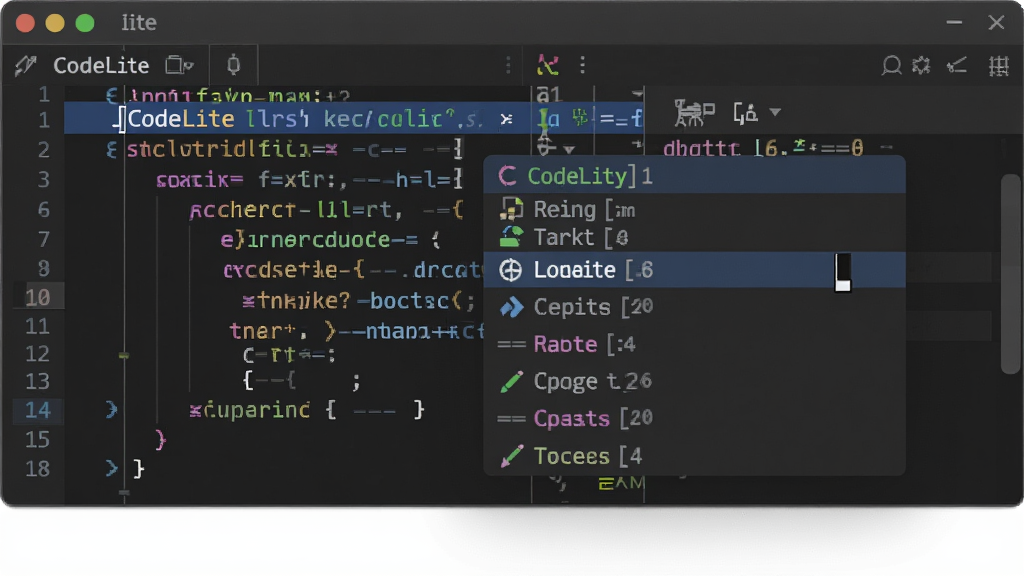Click the pencil icon beside Tocees
The height and width of the screenshot is (576, 1024).
pyautogui.click(x=511, y=456)
